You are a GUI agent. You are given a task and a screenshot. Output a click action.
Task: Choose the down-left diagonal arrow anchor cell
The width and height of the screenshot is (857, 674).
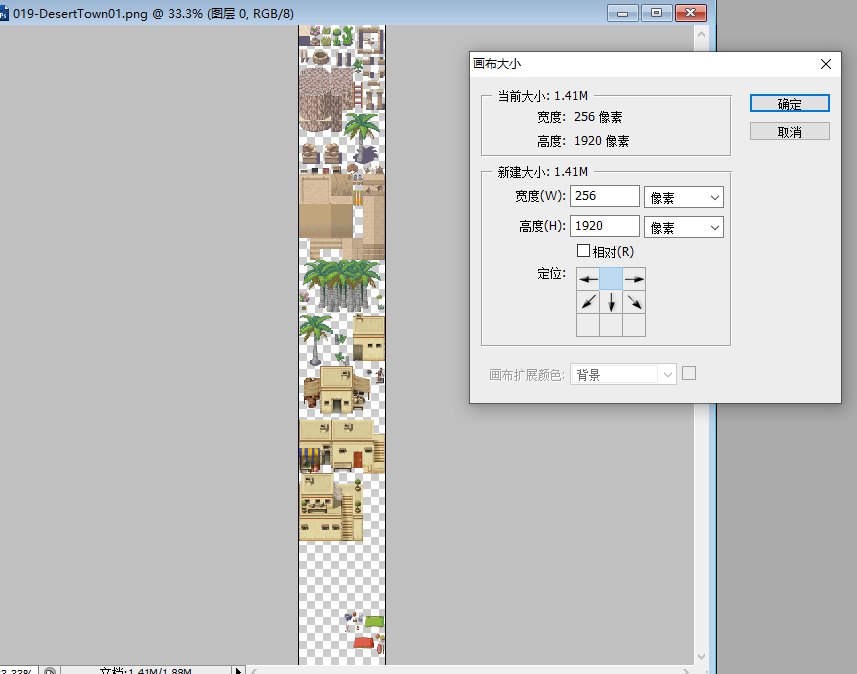588,302
